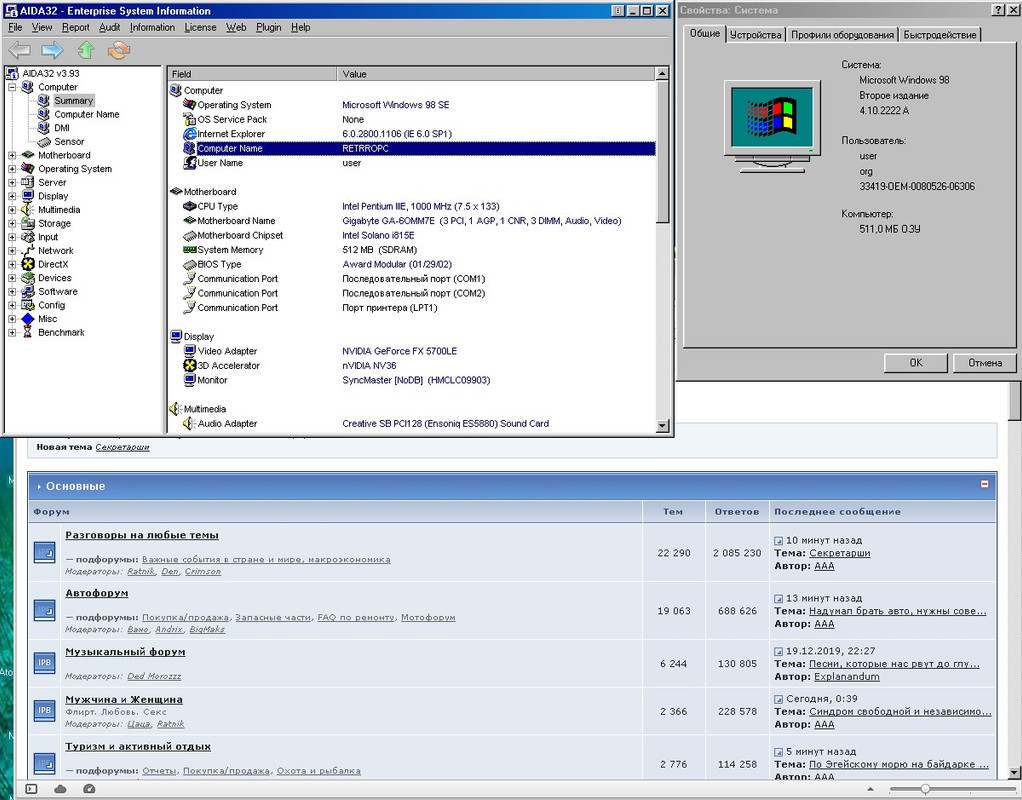Click the orange Refresh toolbar icon
Screen dimensions: 1022x800
coord(119,50)
